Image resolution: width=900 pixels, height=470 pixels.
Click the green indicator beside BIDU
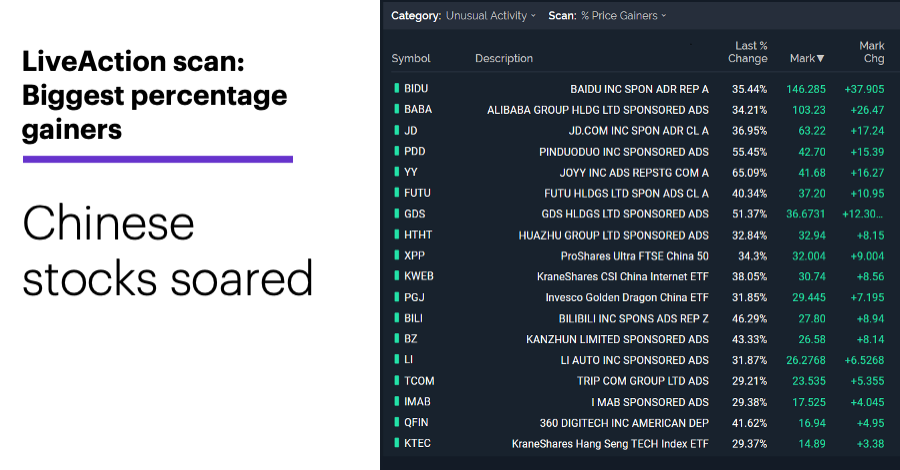pyautogui.click(x=396, y=88)
